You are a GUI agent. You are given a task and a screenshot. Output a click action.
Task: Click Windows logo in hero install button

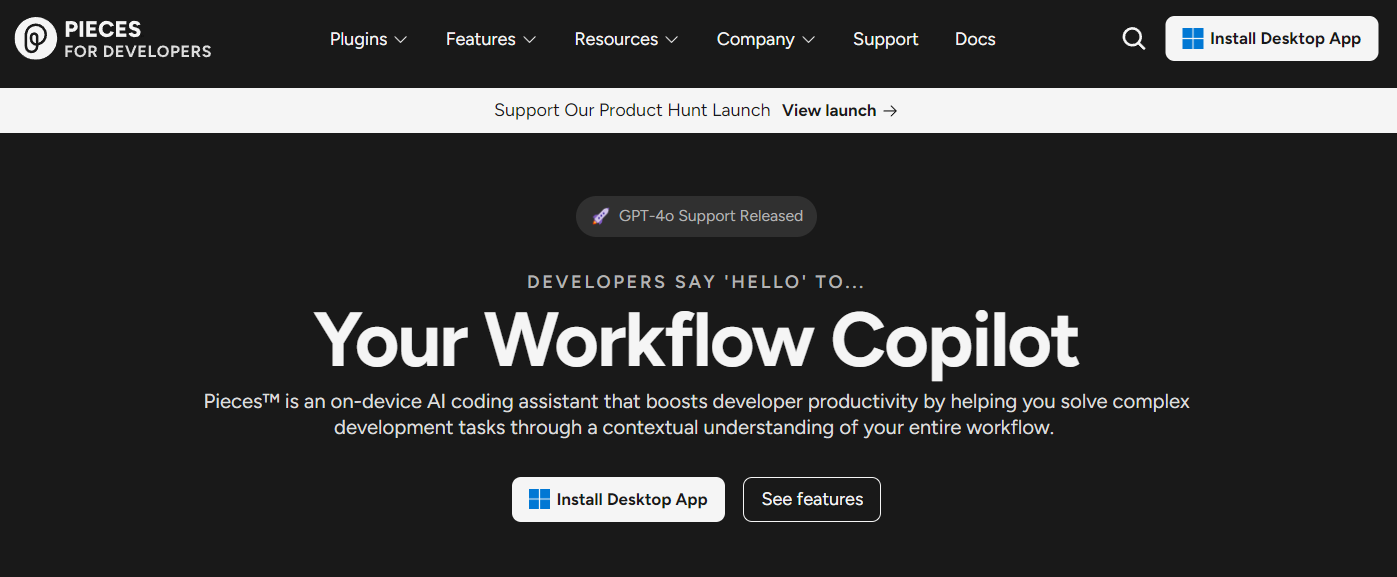coord(539,499)
